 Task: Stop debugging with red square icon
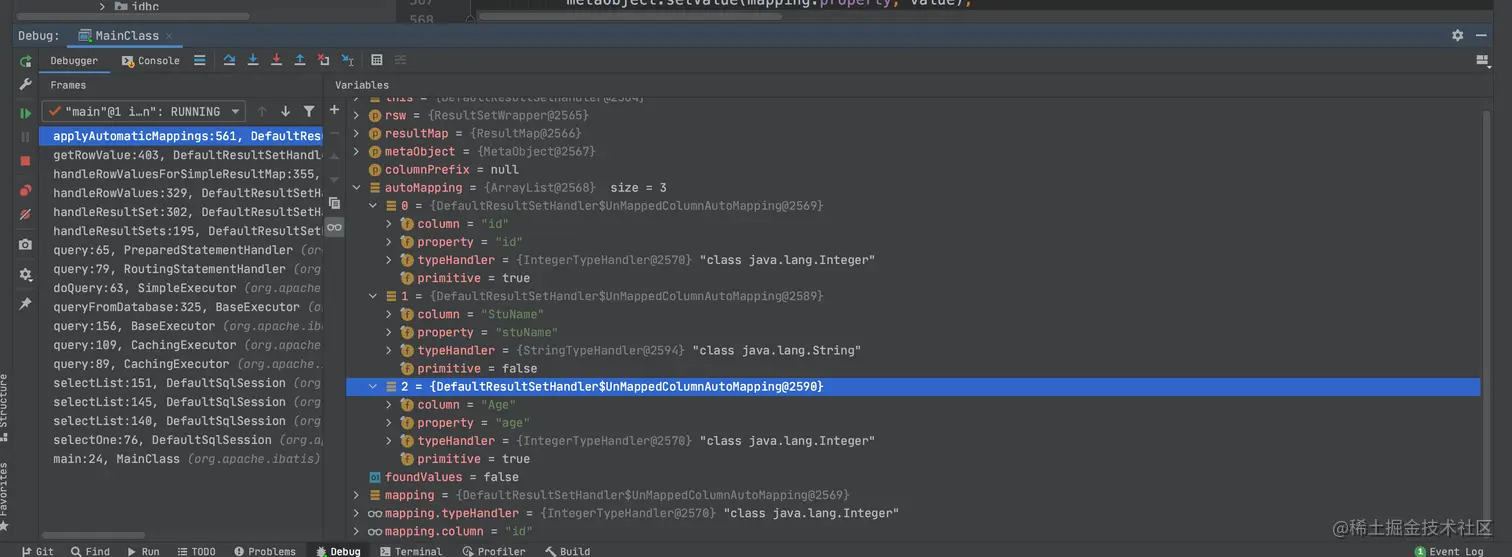(26, 161)
